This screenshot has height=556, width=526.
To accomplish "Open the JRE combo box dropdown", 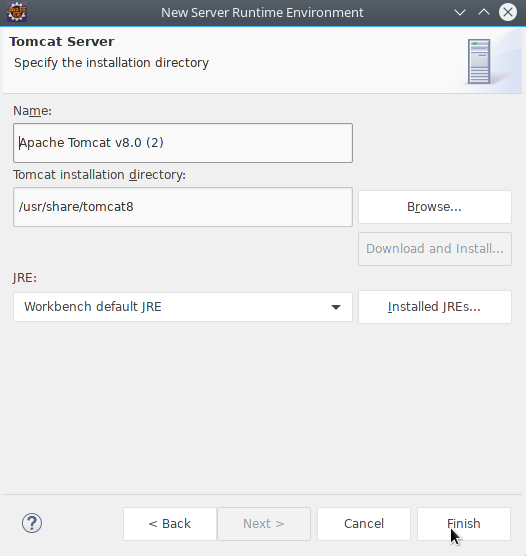I will click(x=183, y=307).
